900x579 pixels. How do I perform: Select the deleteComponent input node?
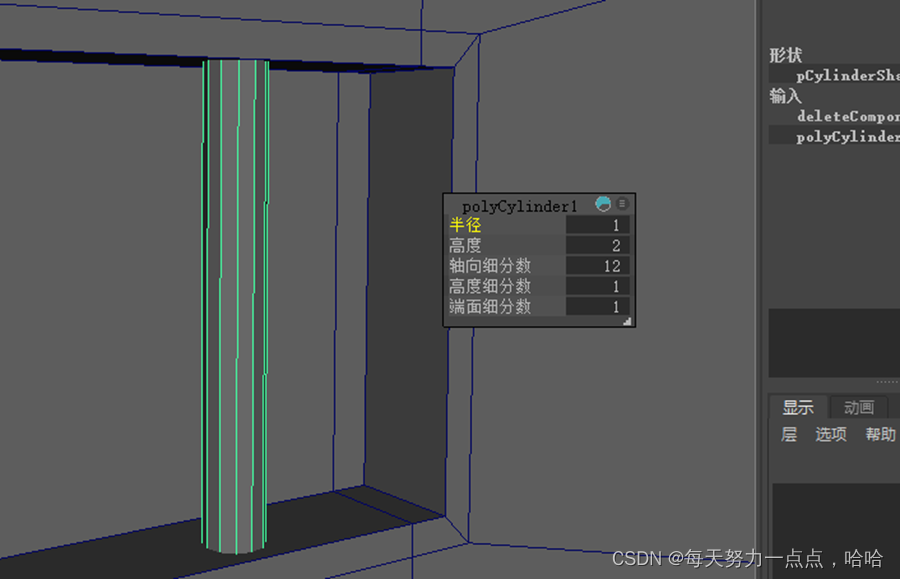[x=848, y=116]
